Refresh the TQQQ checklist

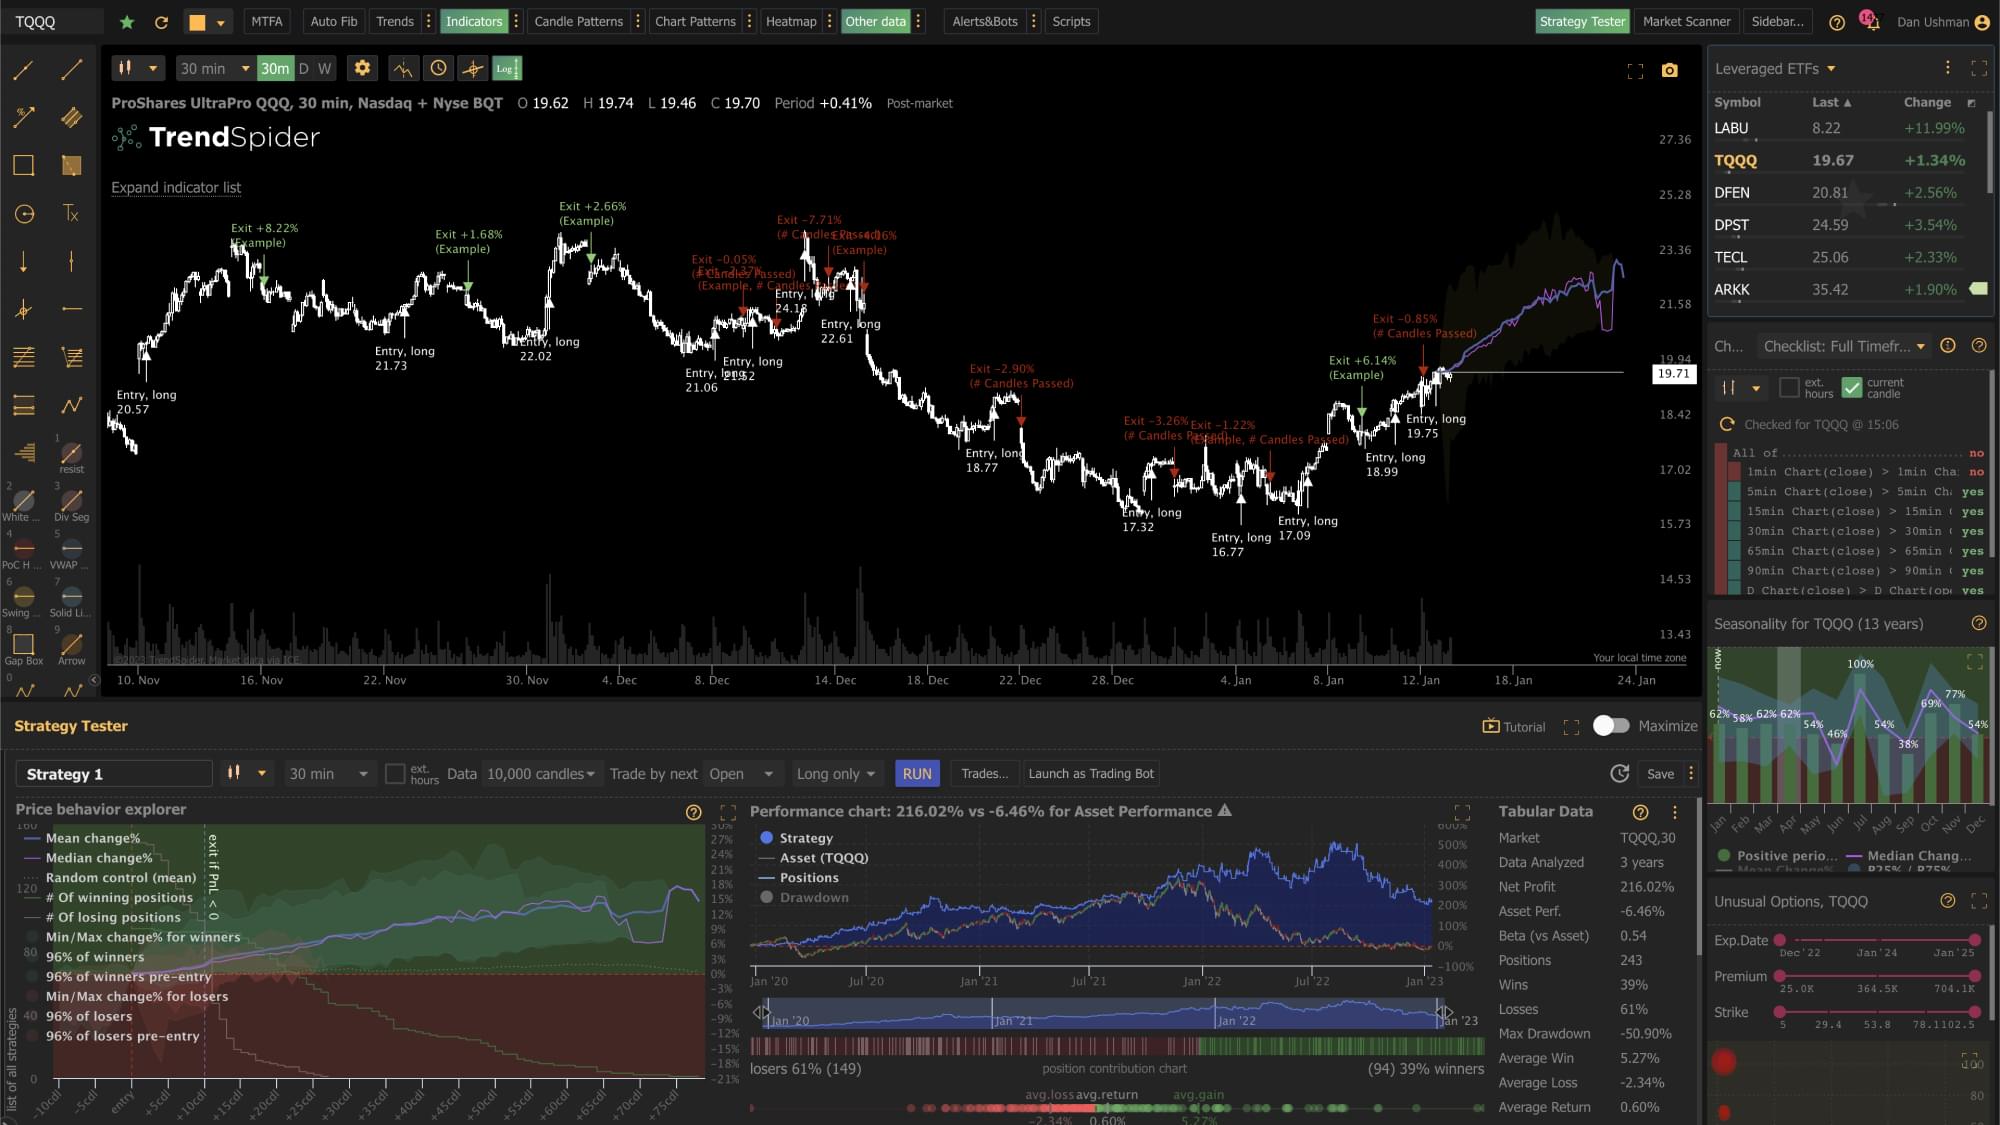click(x=1727, y=424)
